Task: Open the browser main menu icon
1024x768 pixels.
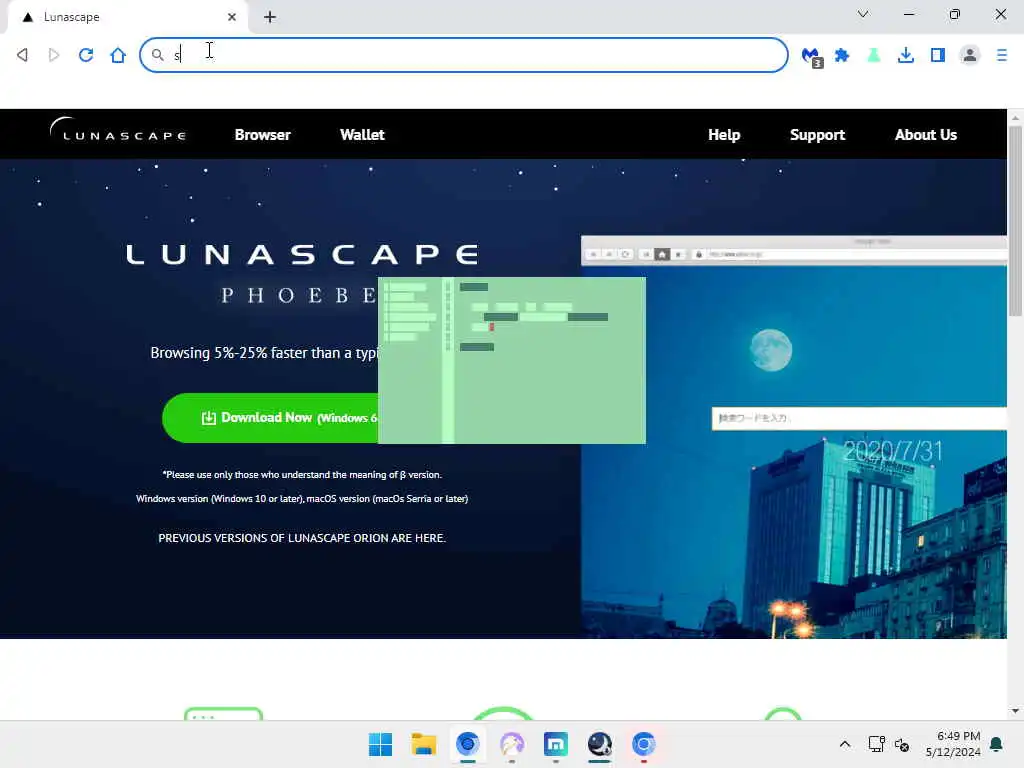Action: [1002, 56]
